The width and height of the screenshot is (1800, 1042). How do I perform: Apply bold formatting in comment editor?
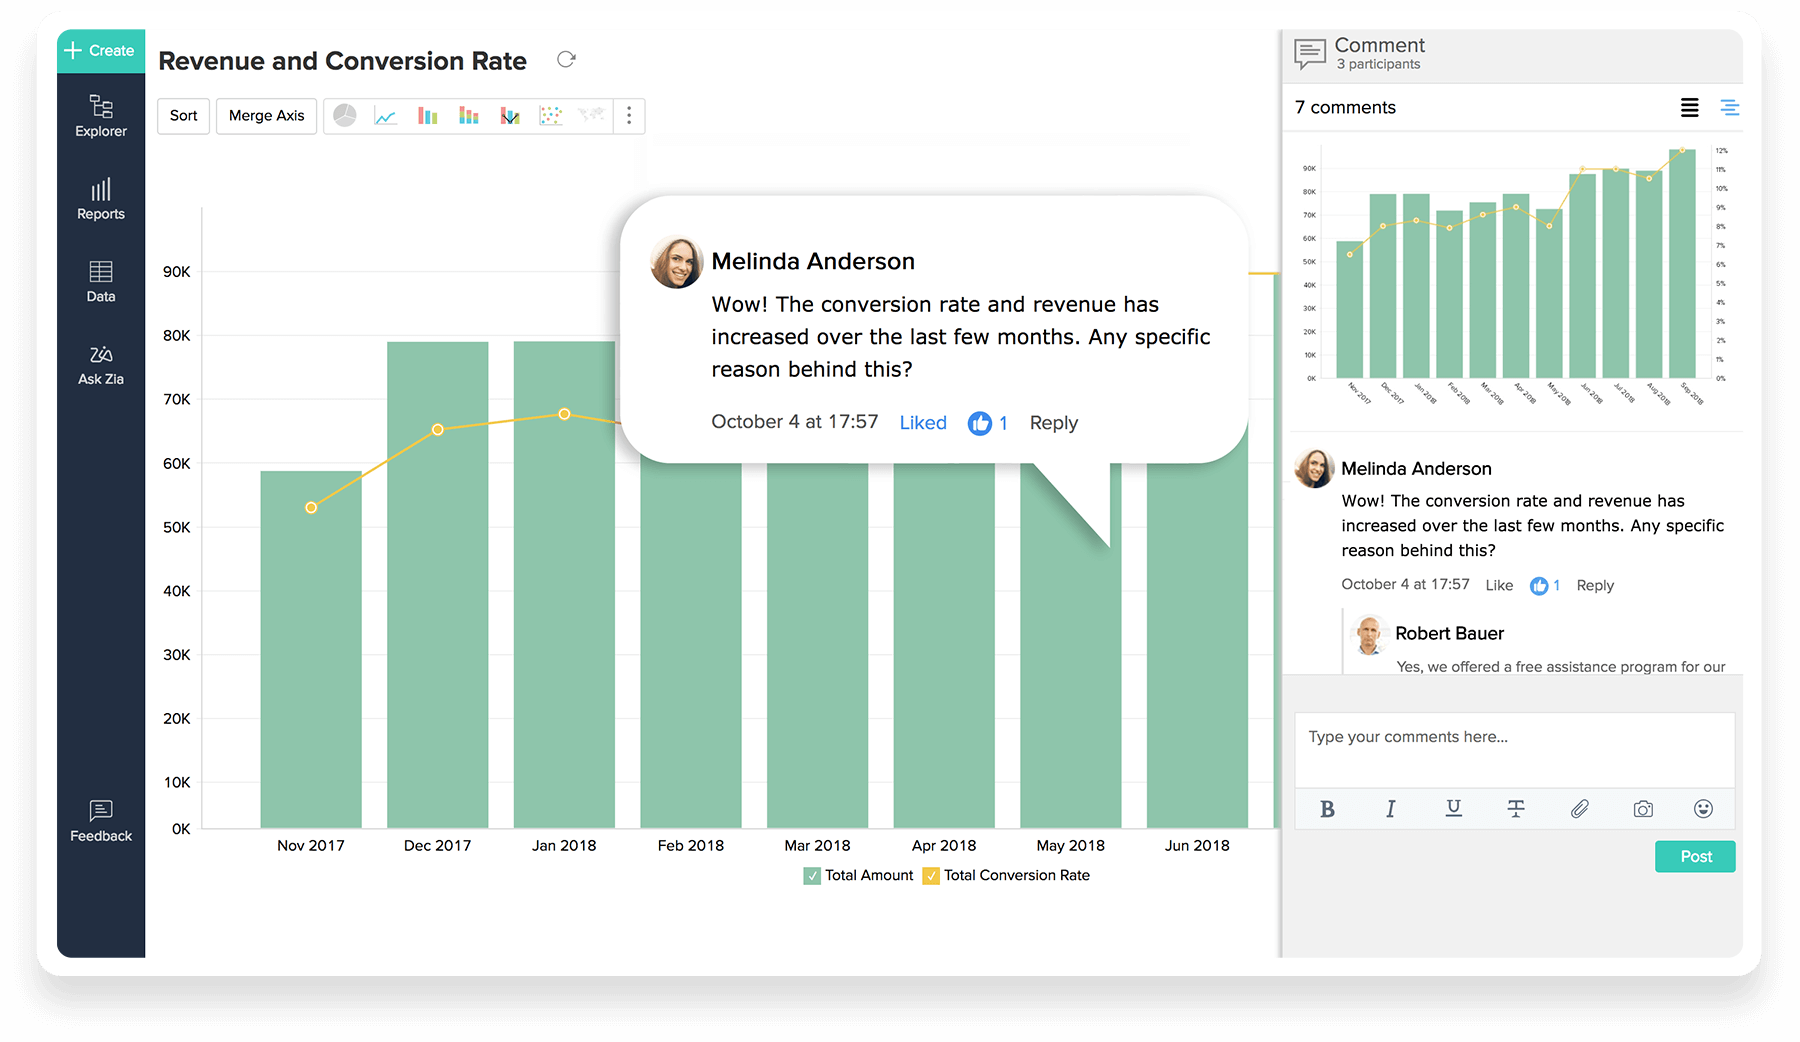(1327, 809)
